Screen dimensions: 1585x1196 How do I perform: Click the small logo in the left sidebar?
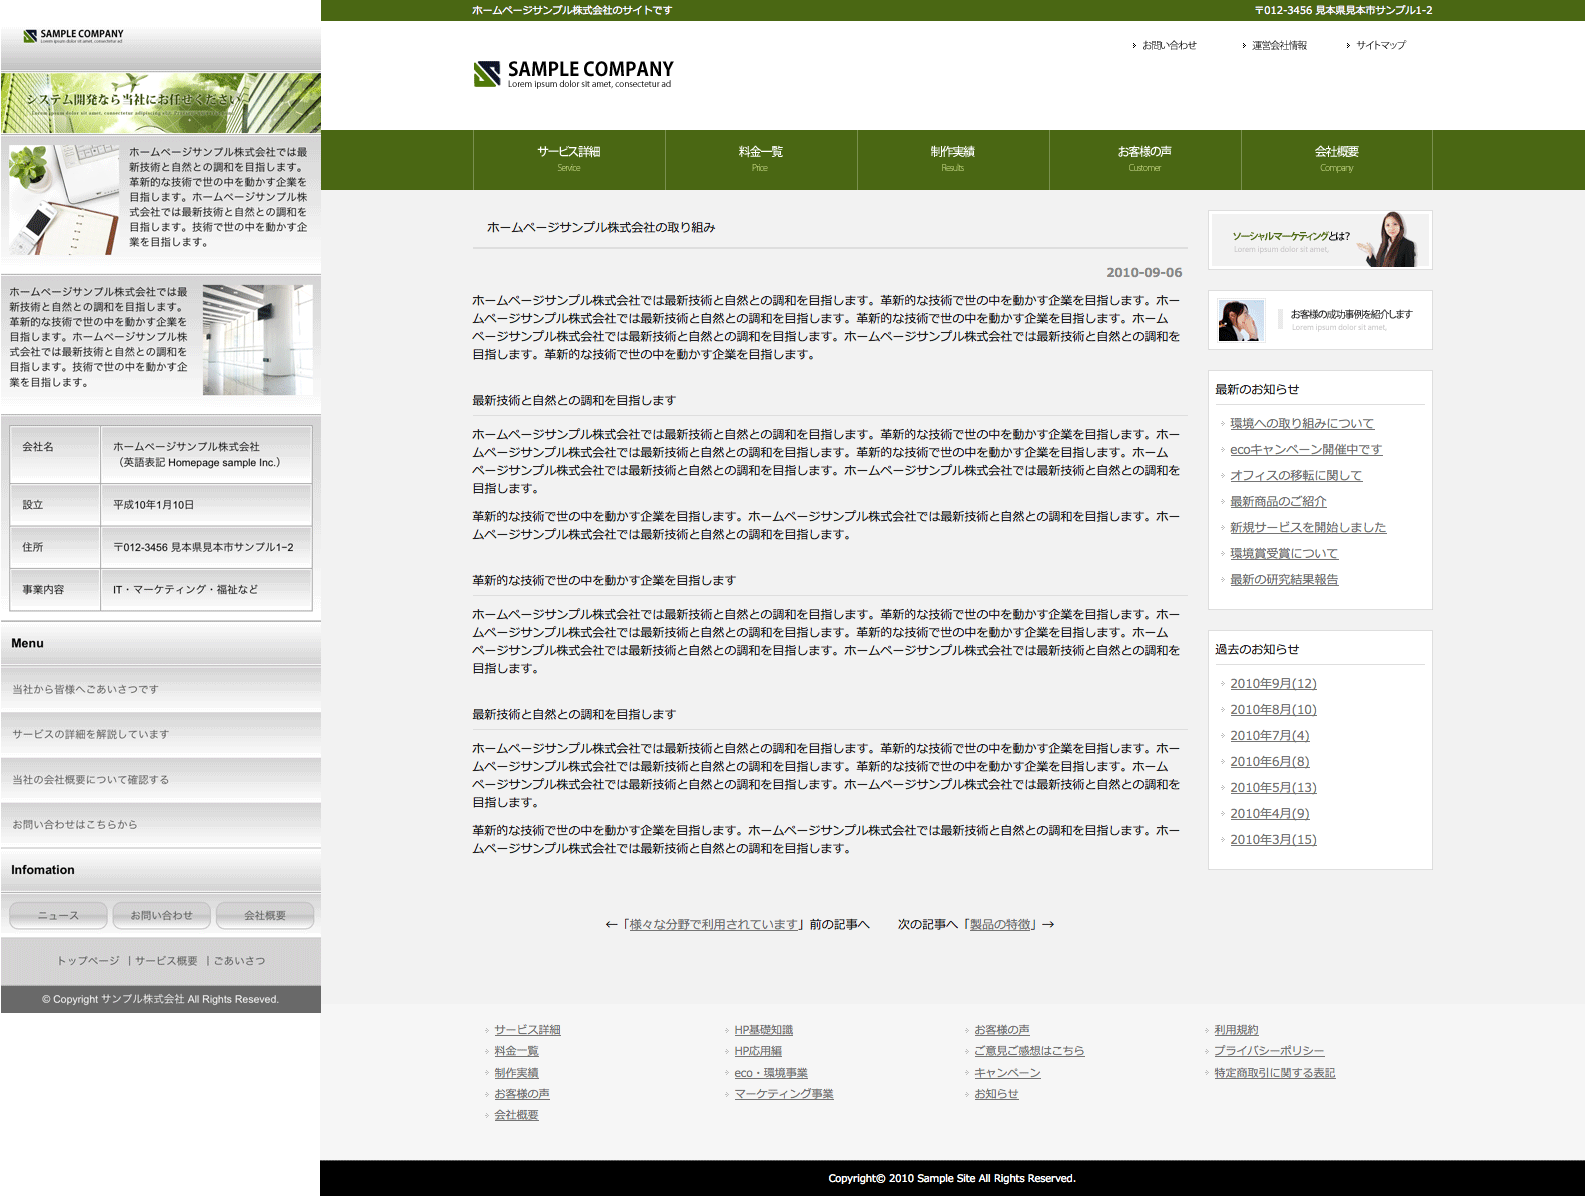[74, 36]
